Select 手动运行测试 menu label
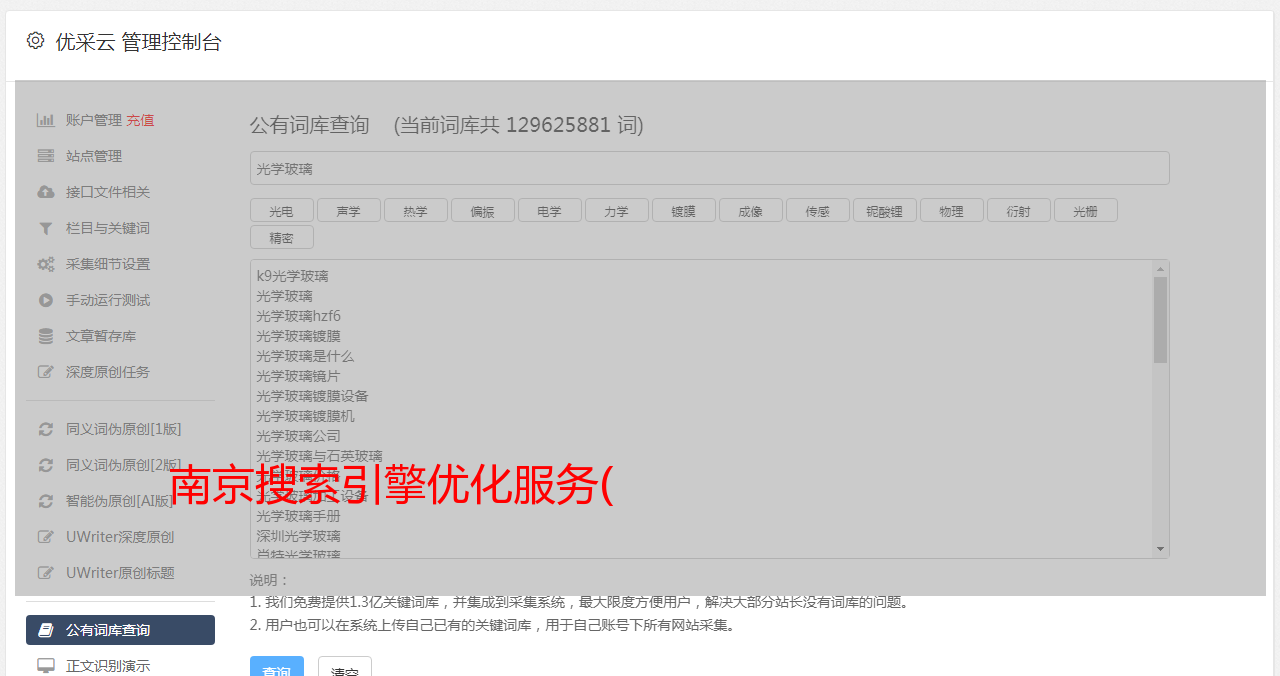 tap(108, 300)
